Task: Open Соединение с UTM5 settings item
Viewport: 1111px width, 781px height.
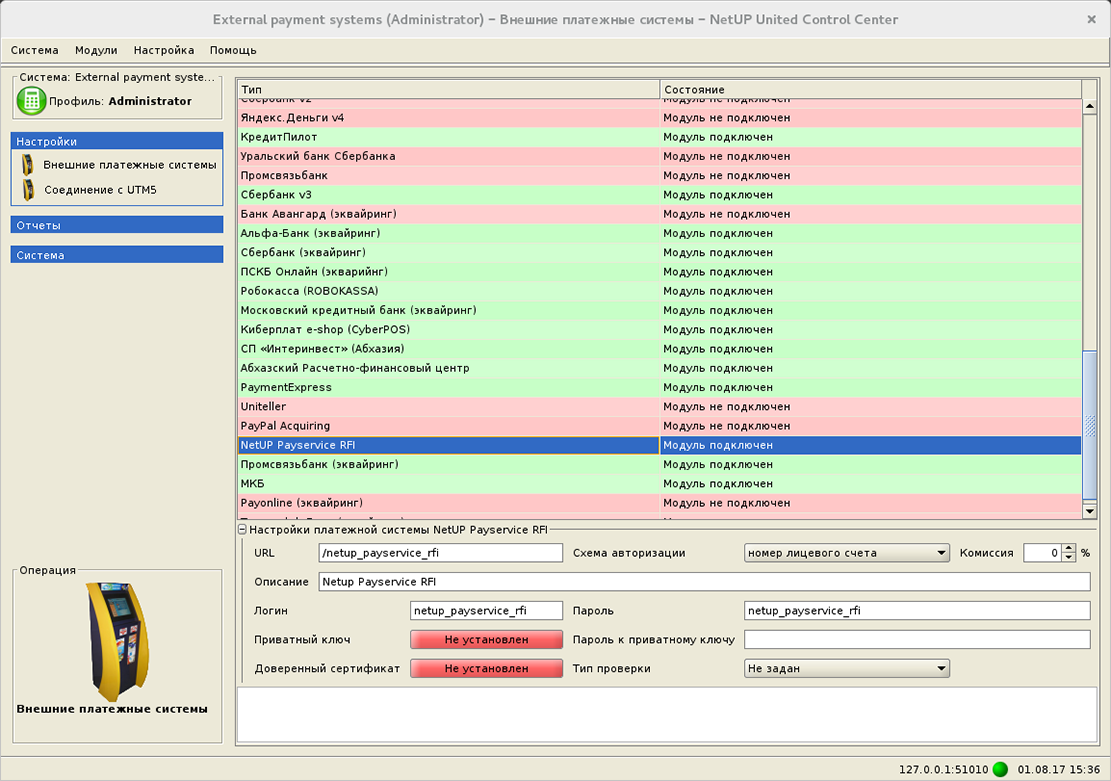Action: (x=100, y=190)
